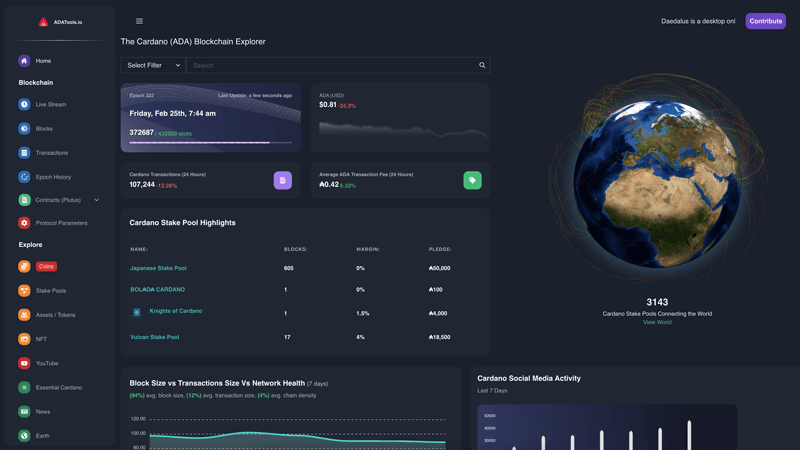The width and height of the screenshot is (800, 450).
Task: Click the red Coins badge
Action: point(46,266)
